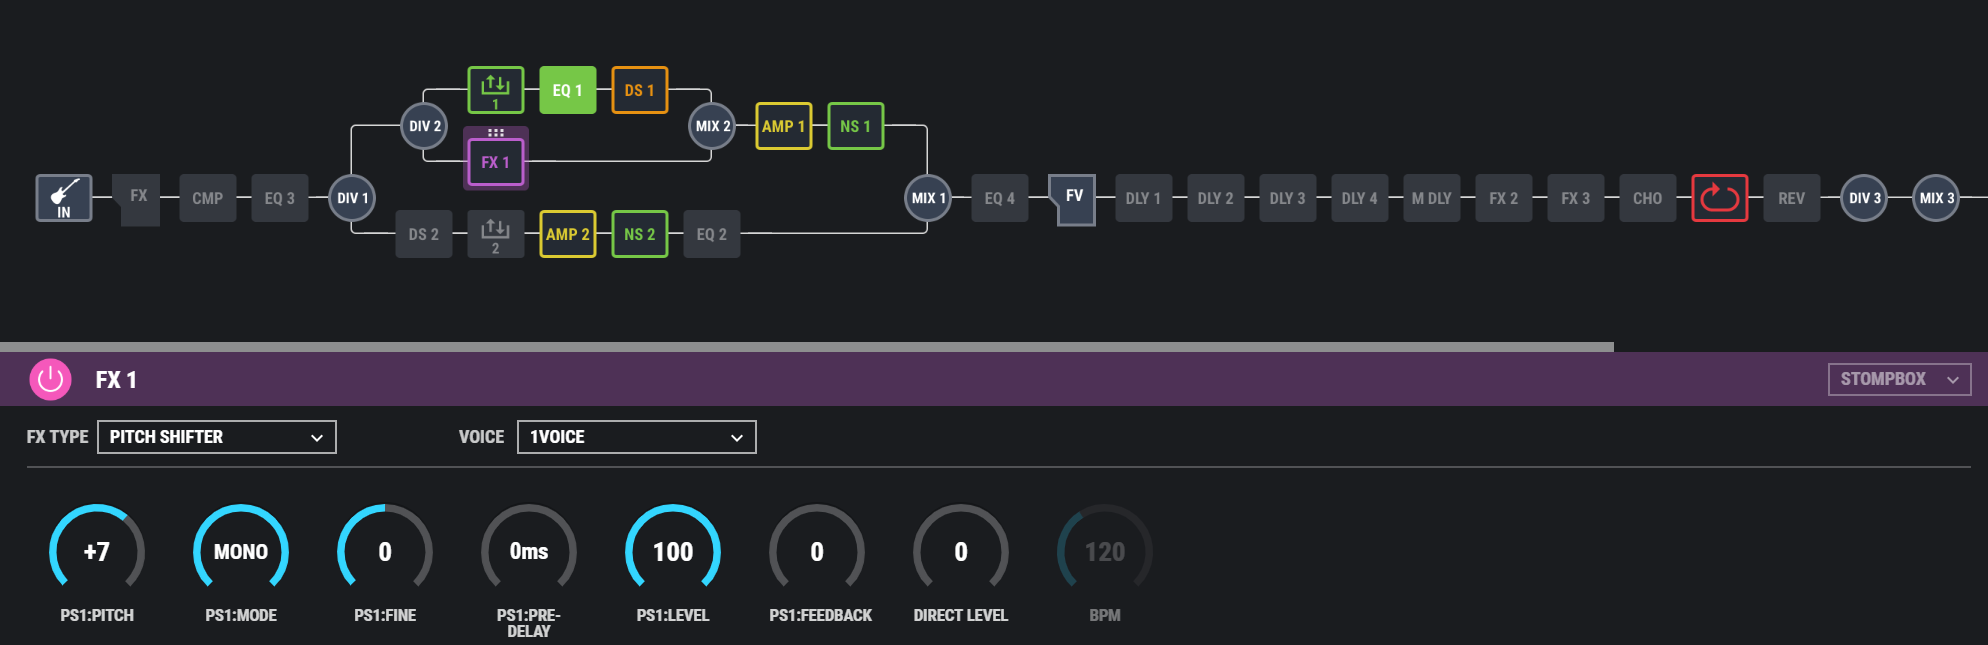Viewport: 1988px width, 645px height.
Task: Select the EQ 4 block
Action: point(1000,198)
